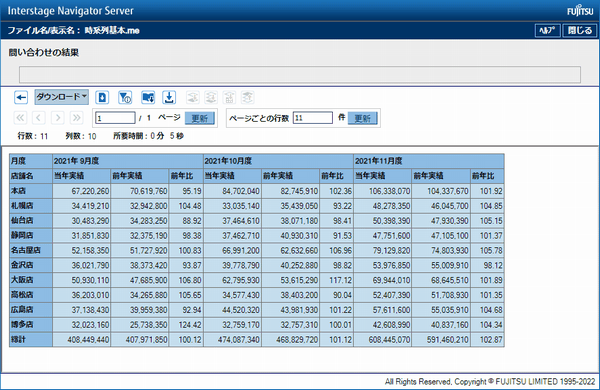Click the ヘルプ button in header
The image size is (600, 390).
point(547,30)
